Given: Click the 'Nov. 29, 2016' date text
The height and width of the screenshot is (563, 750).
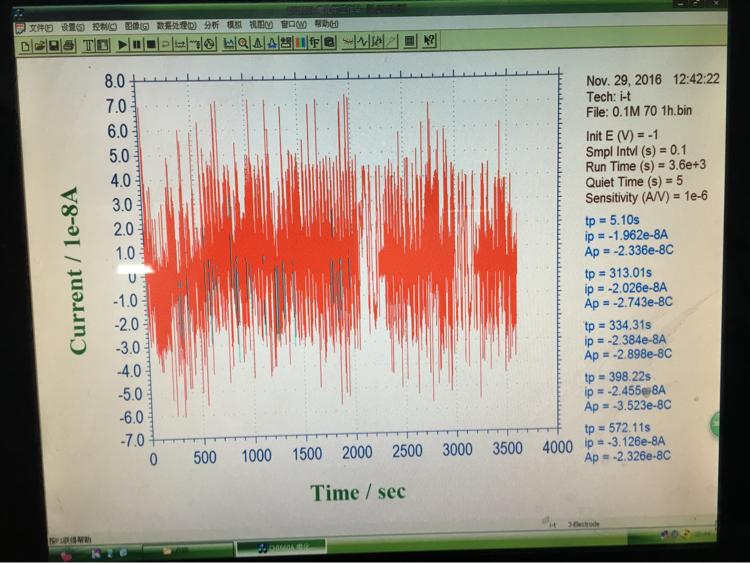Looking at the screenshot, I should point(624,80).
